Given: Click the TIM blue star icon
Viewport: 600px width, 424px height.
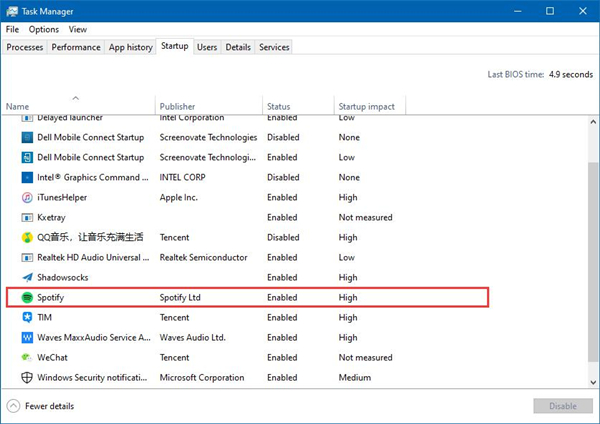Looking at the screenshot, I should [27, 317].
